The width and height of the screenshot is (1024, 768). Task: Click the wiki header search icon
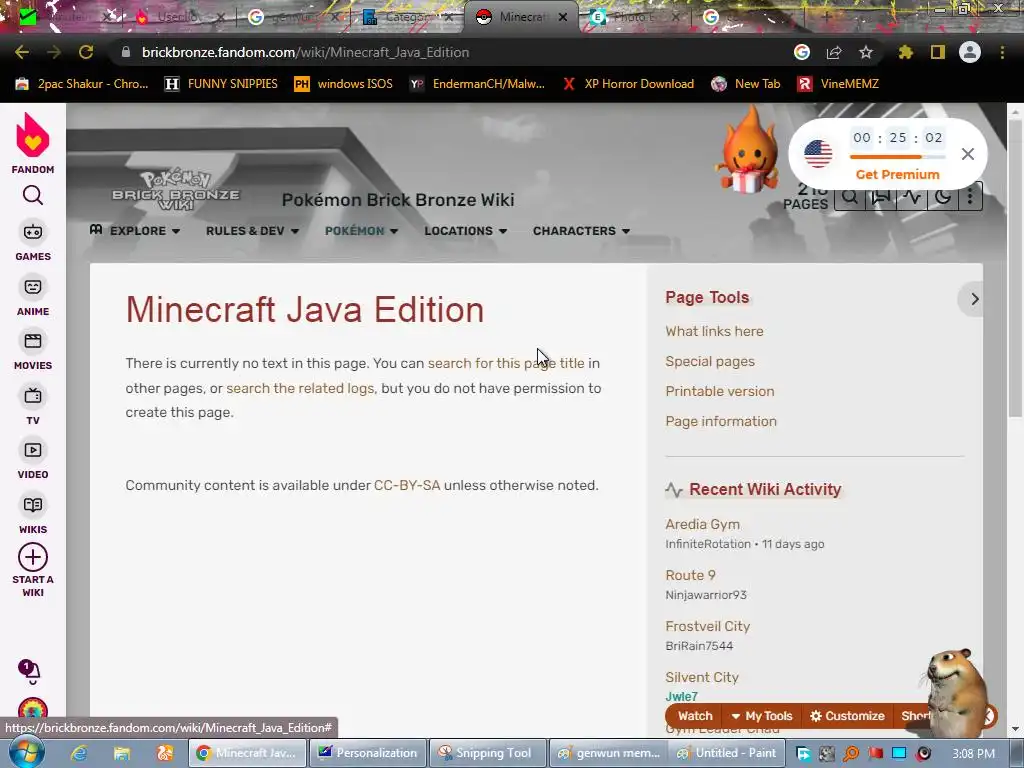pos(850,197)
